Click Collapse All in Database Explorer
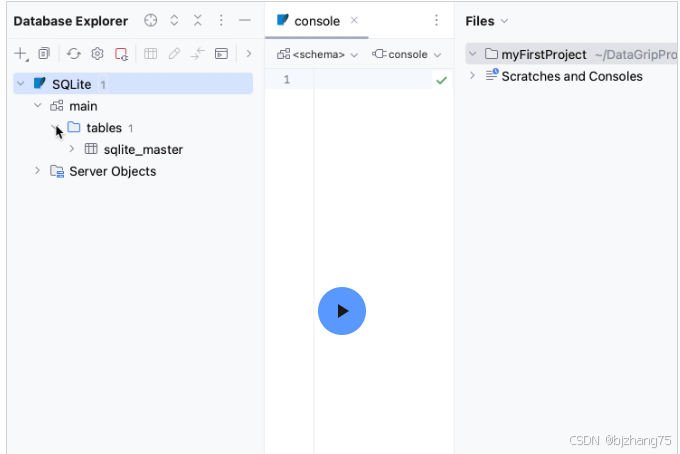The height and width of the screenshot is (454, 680). 198,20
